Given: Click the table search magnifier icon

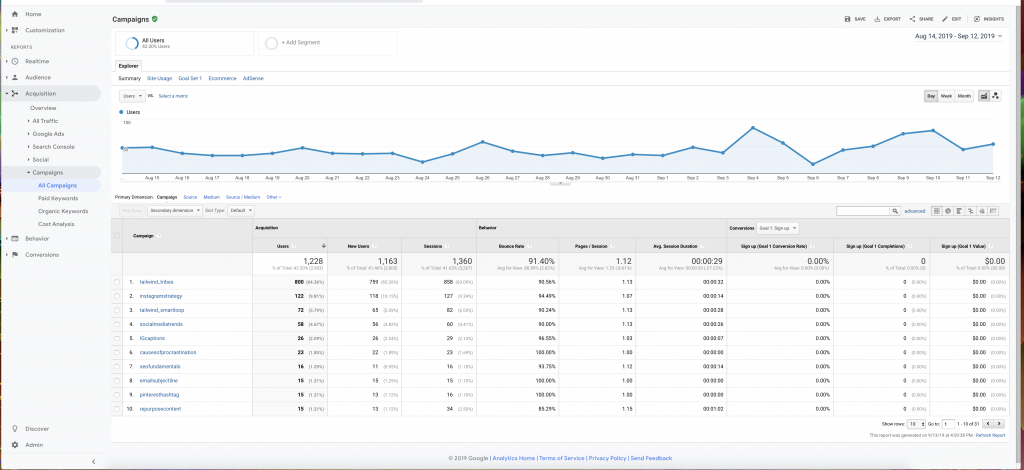Looking at the screenshot, I should tap(895, 211).
